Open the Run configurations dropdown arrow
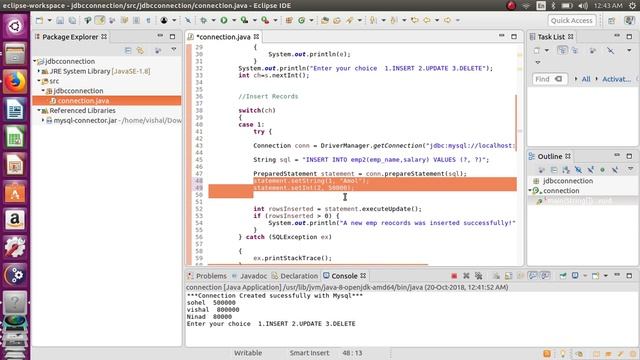 (234, 20)
